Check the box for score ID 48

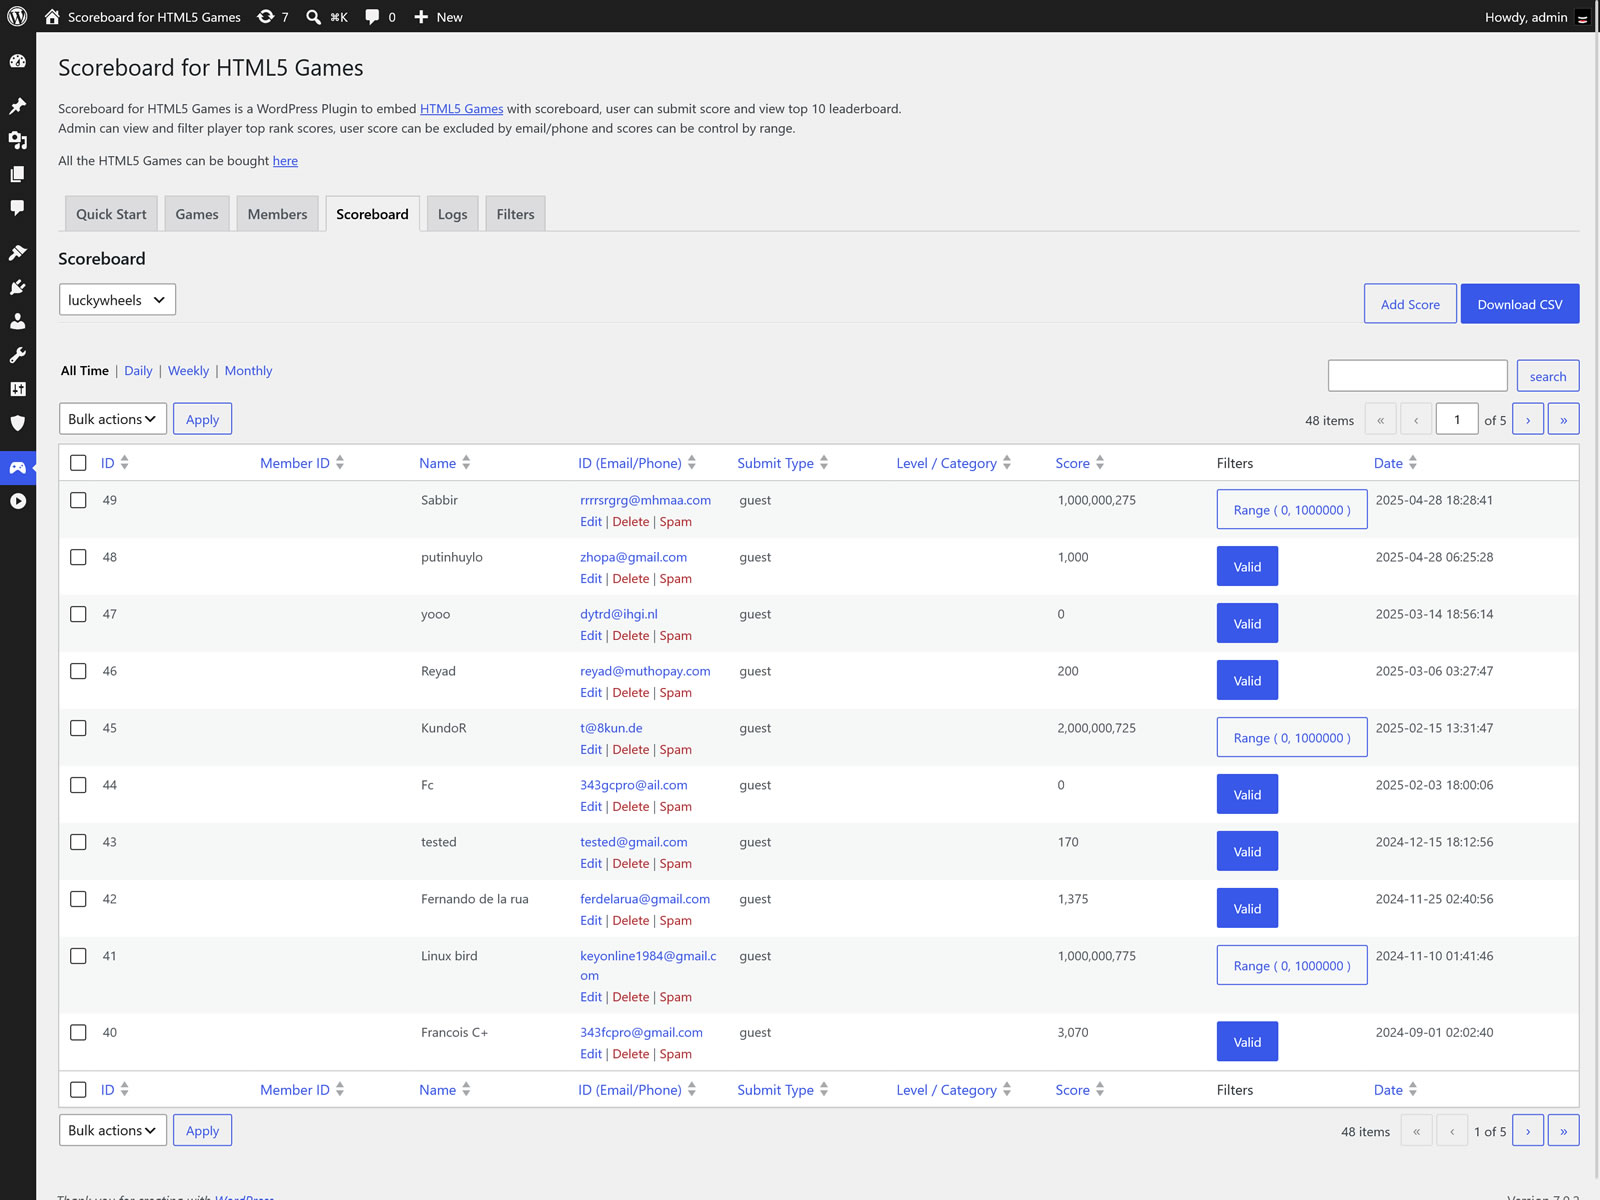[78, 557]
